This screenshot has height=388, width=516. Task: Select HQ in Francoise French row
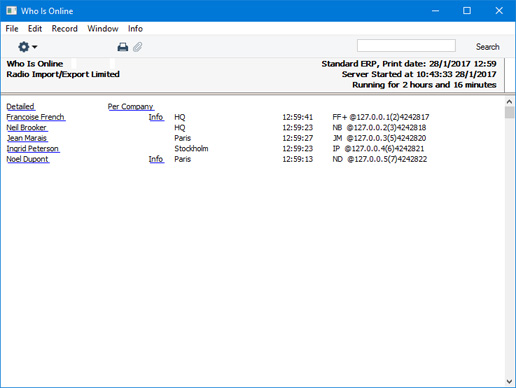click(180, 117)
